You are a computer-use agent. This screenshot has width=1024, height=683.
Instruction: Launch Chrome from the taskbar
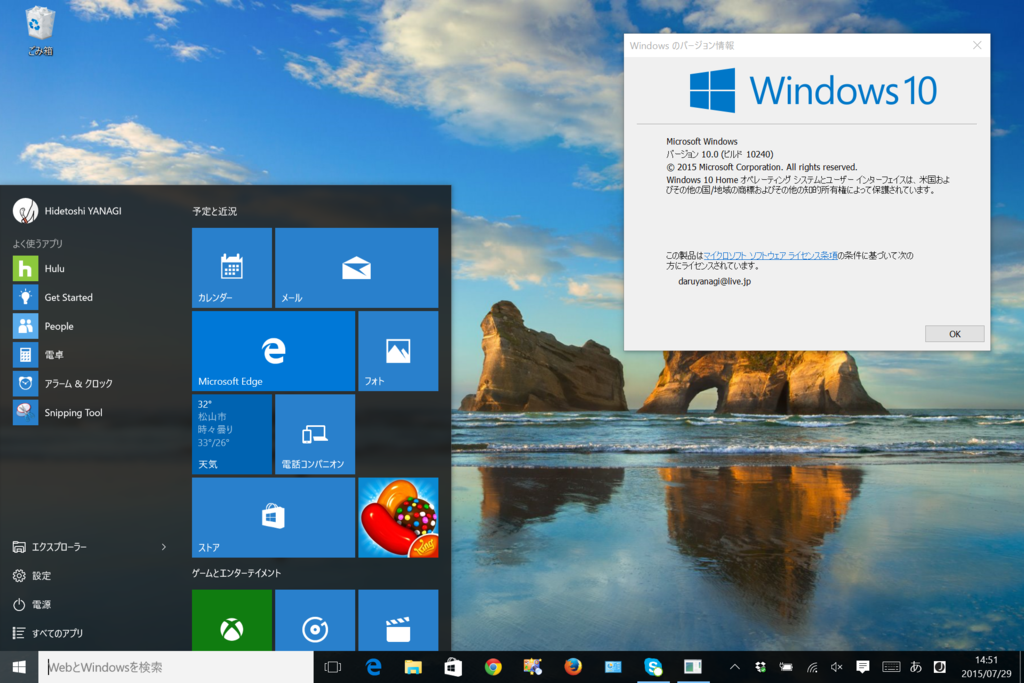point(493,667)
